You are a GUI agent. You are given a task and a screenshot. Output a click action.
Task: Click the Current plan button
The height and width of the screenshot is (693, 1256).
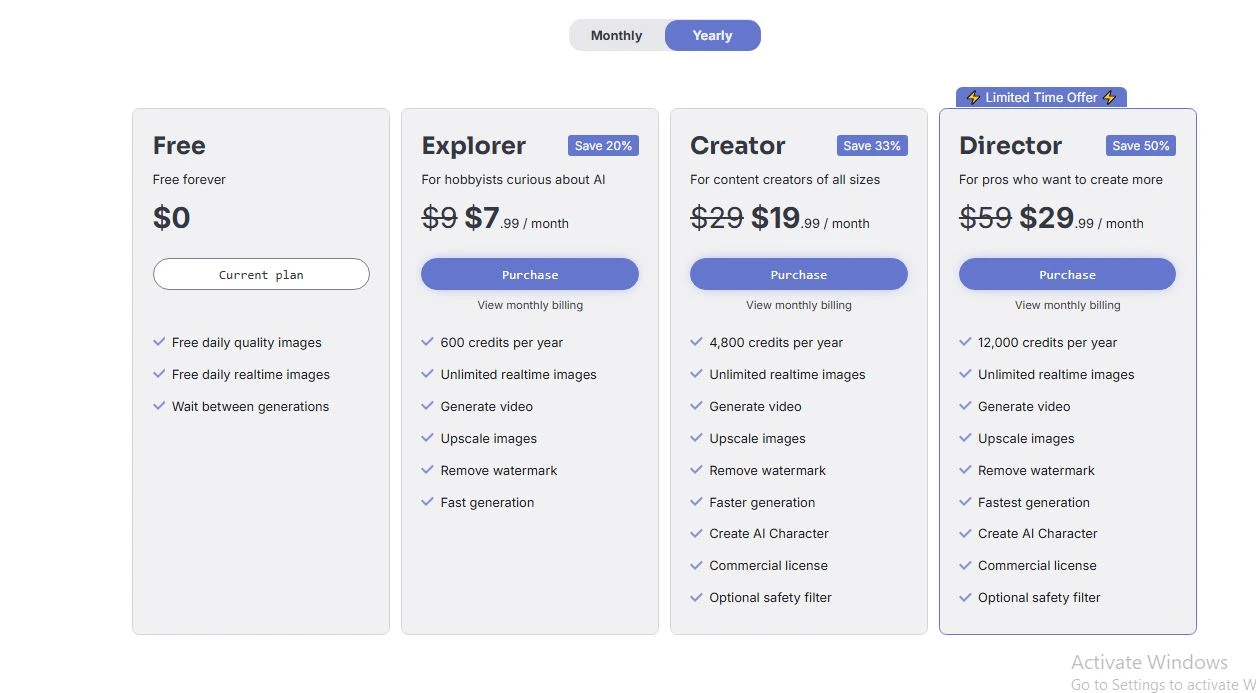pyautogui.click(x=261, y=274)
